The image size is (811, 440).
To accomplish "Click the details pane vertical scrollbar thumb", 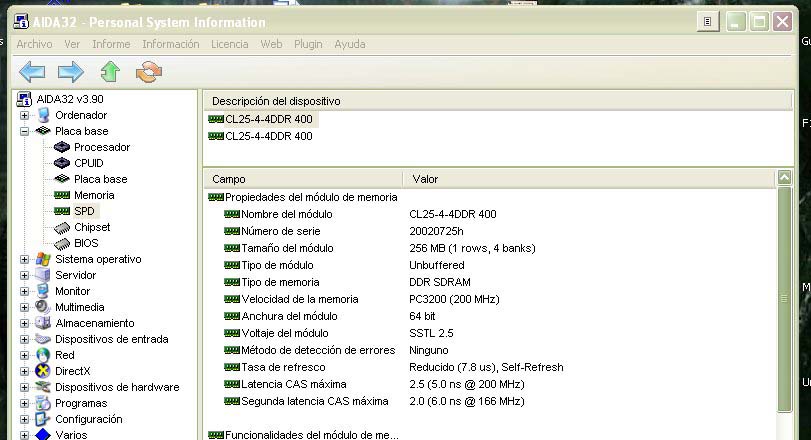I will [784, 299].
